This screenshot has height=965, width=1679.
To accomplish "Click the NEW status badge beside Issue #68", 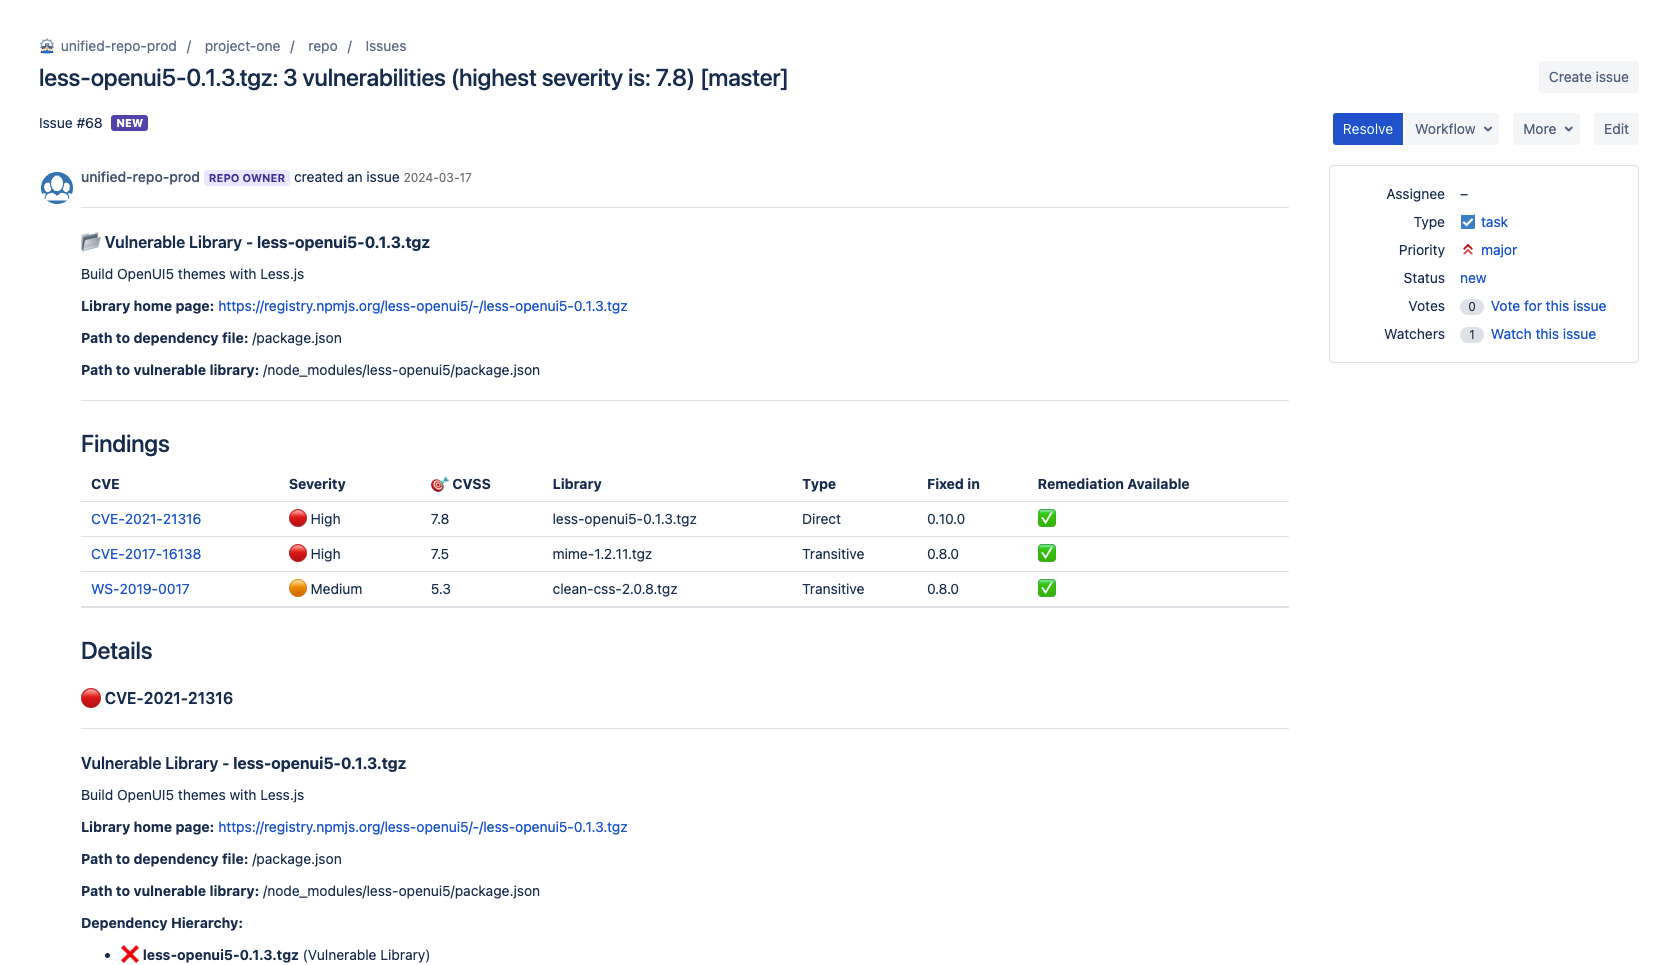I will pyautogui.click(x=130, y=123).
